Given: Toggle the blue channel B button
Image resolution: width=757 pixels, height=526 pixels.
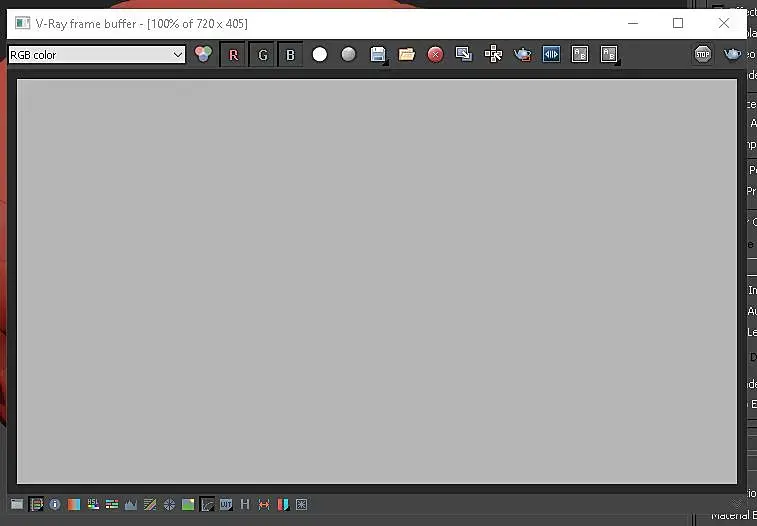Looking at the screenshot, I should [x=290, y=55].
